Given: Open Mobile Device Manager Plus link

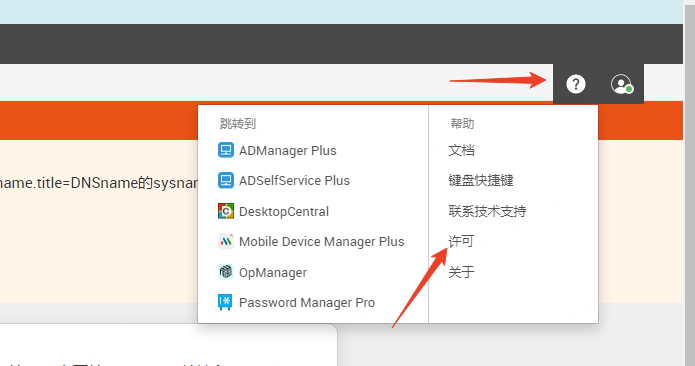Looking at the screenshot, I should (321, 241).
